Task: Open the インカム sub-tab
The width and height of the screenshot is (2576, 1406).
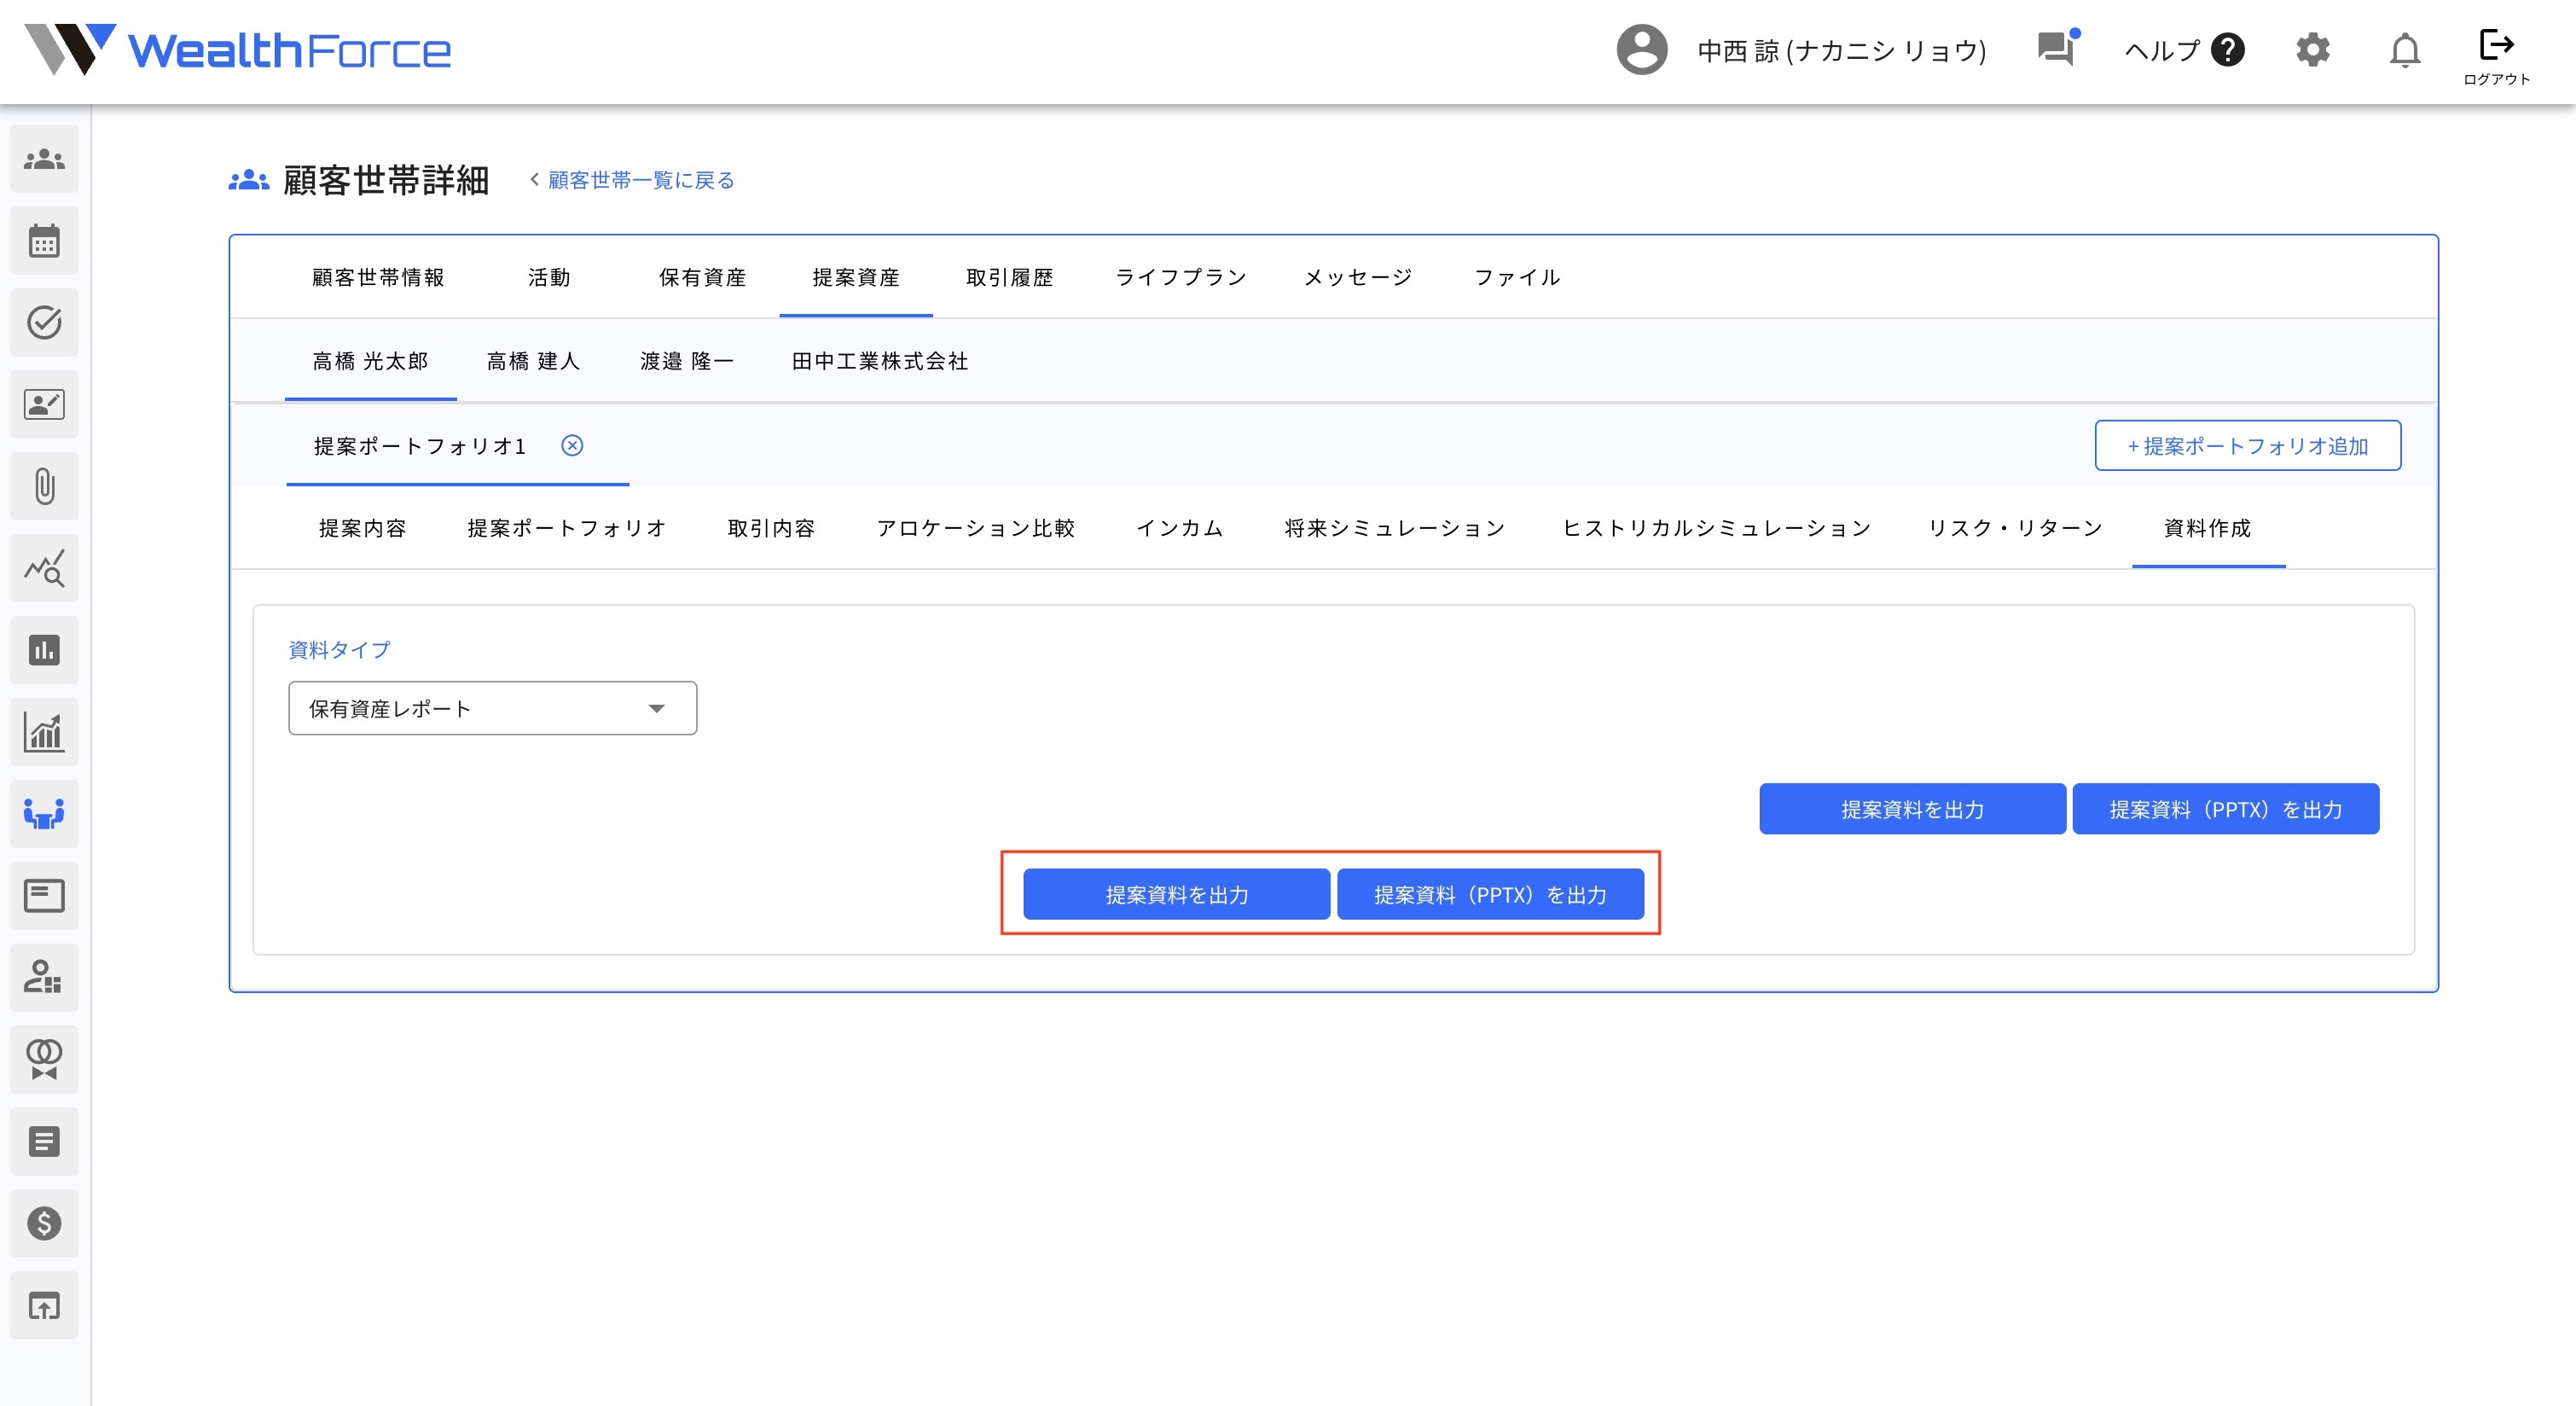Action: point(1180,528)
